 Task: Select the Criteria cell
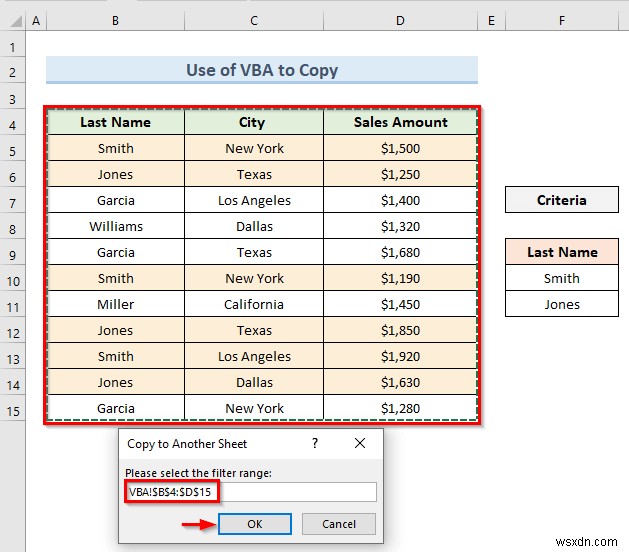(562, 200)
